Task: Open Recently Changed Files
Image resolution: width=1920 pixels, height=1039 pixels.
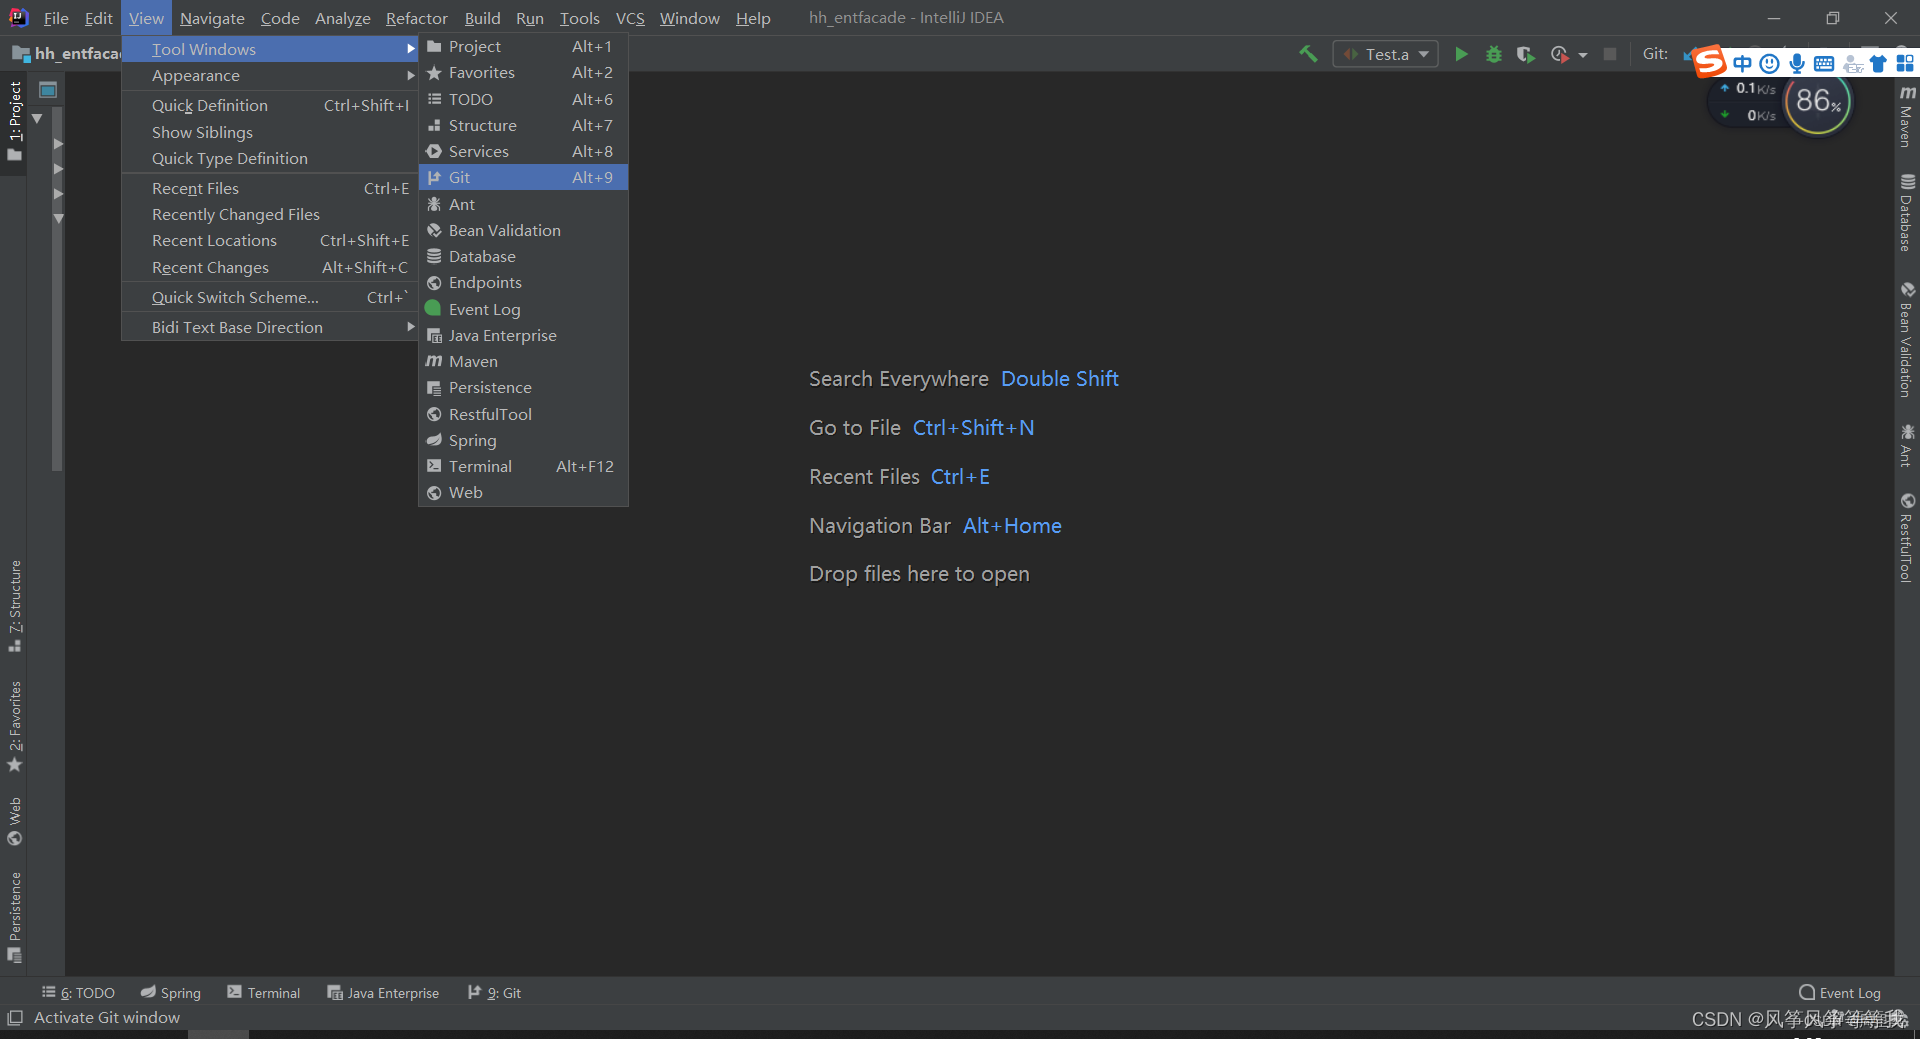Action: coord(270,214)
